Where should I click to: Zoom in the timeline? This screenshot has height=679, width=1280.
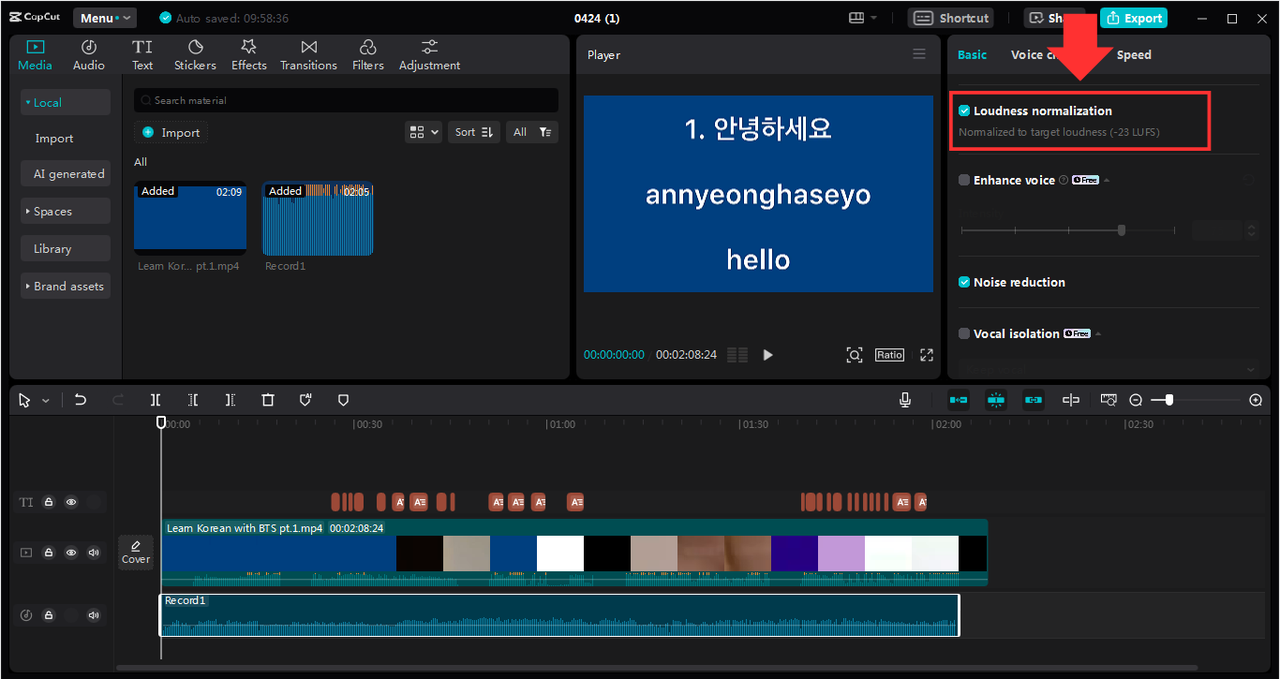(1256, 400)
